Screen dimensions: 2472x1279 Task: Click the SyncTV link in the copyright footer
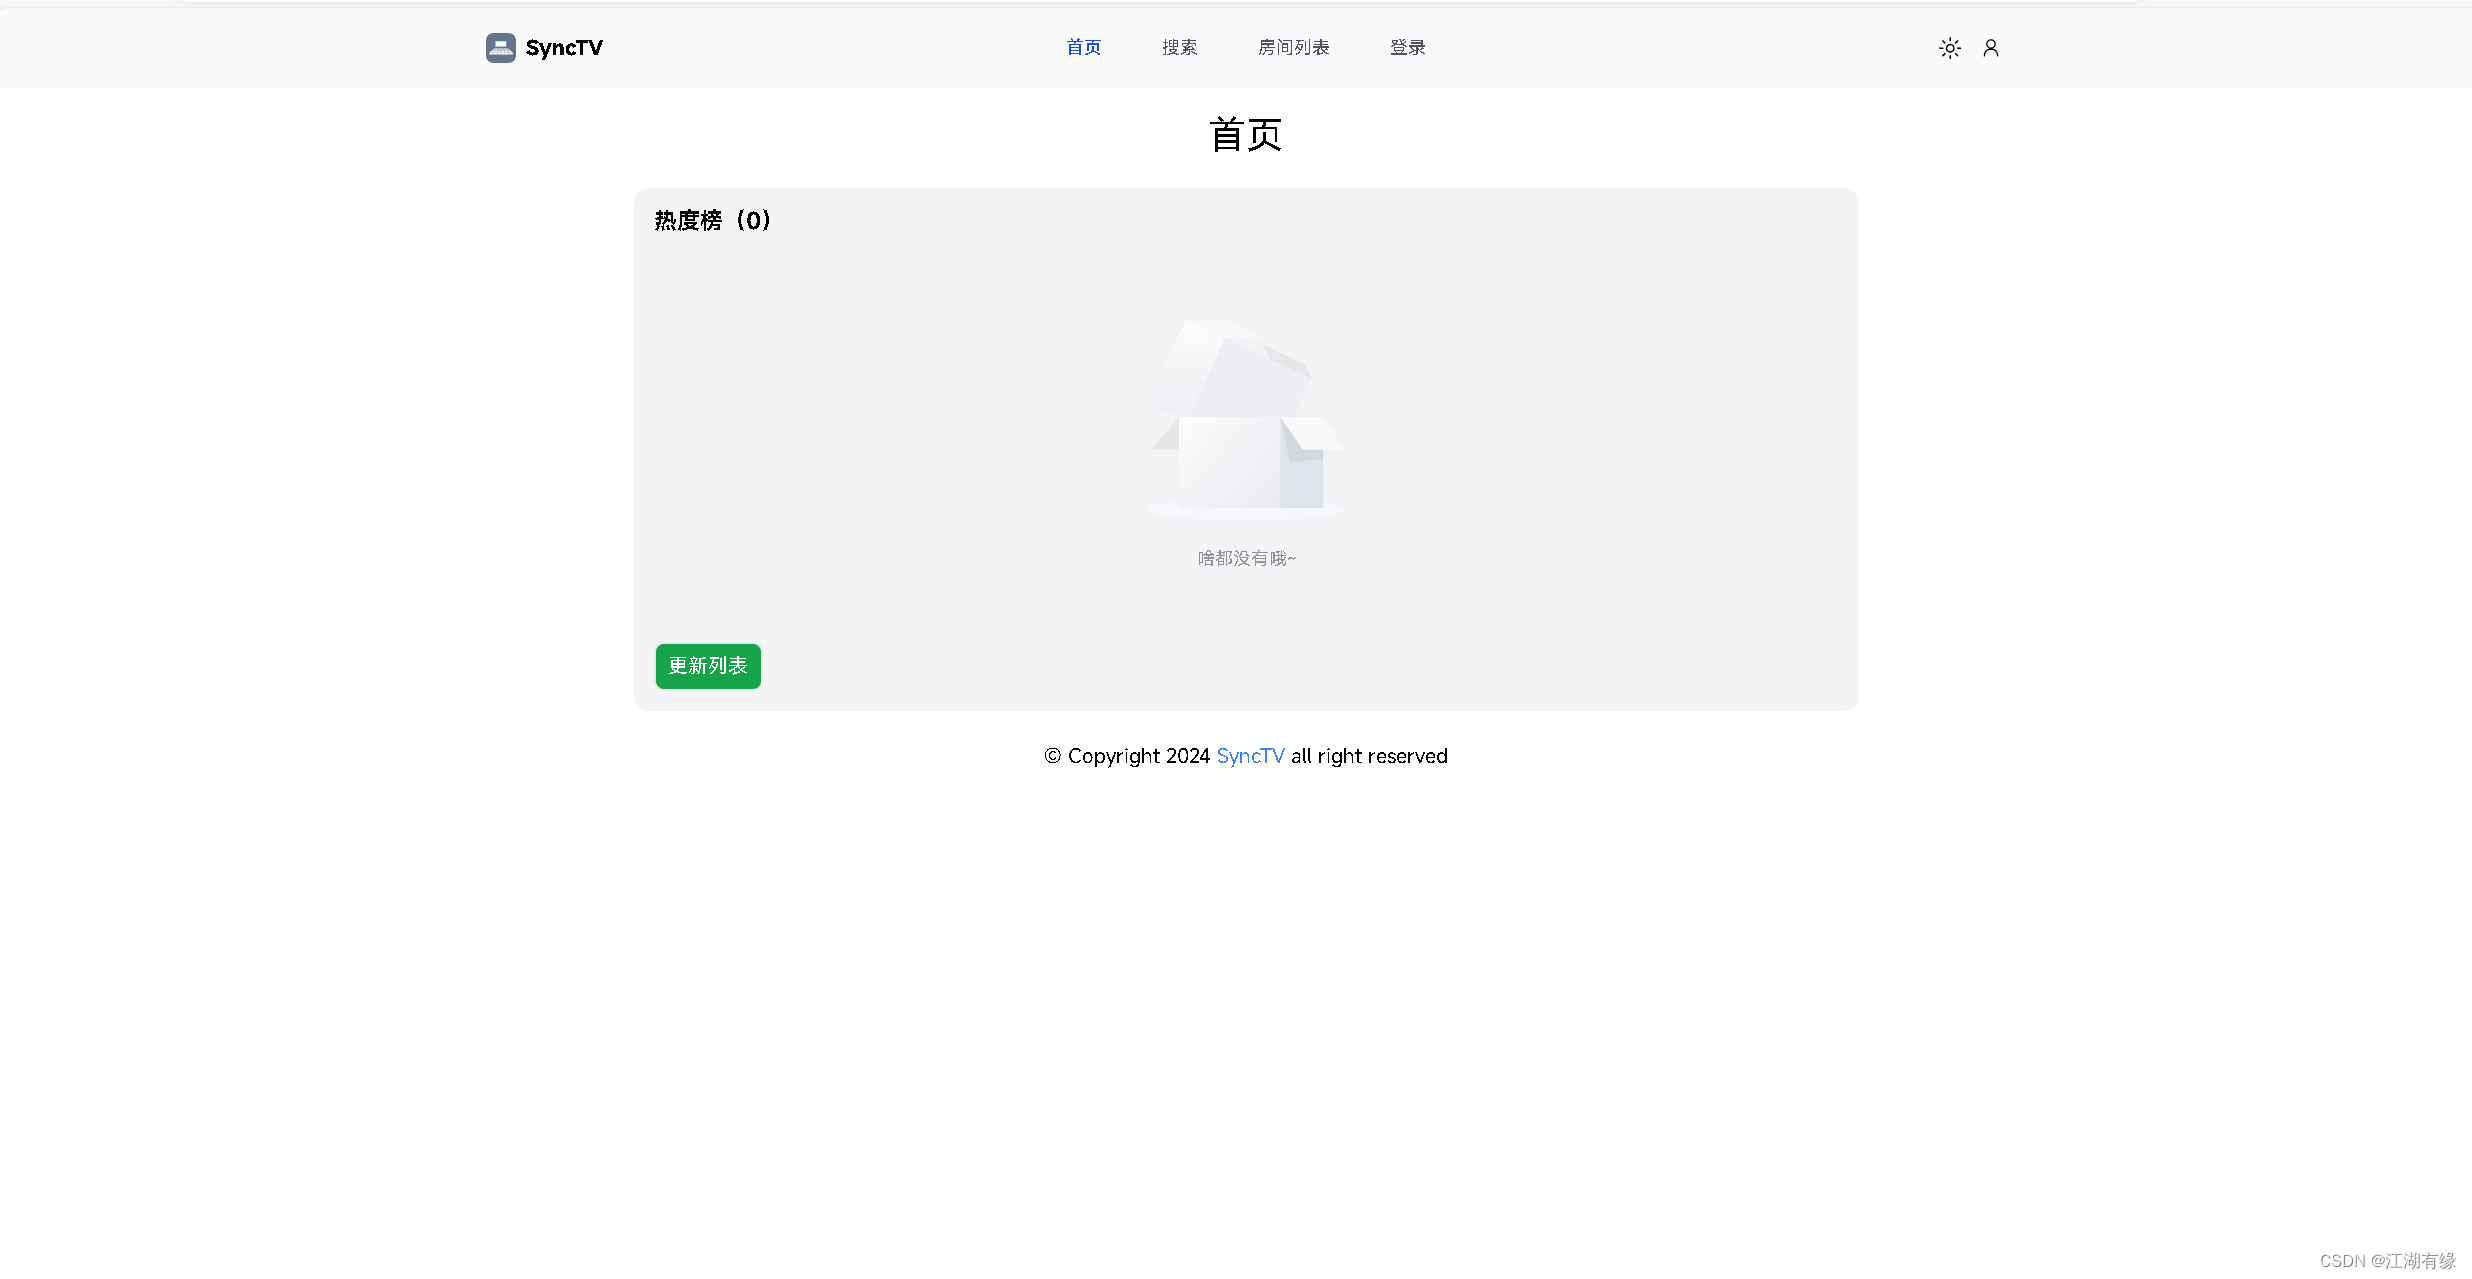pyautogui.click(x=1250, y=756)
